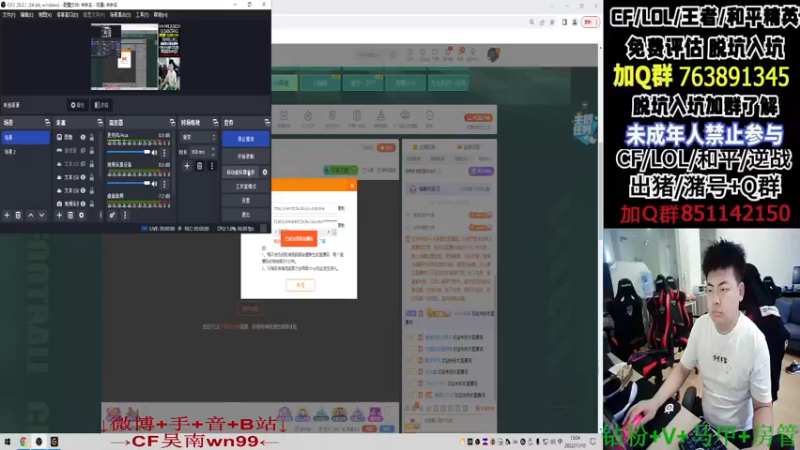This screenshot has width=800, height=450.
Task: Undock the Scenes panel via float icon
Action: click(x=47, y=122)
